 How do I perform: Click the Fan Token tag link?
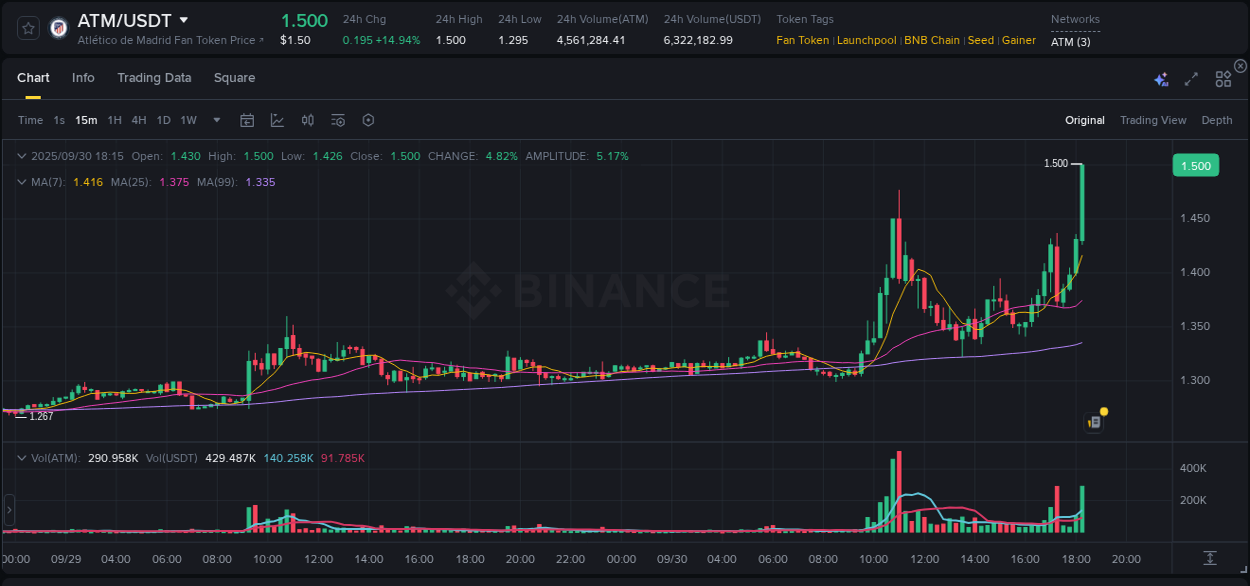click(x=802, y=40)
